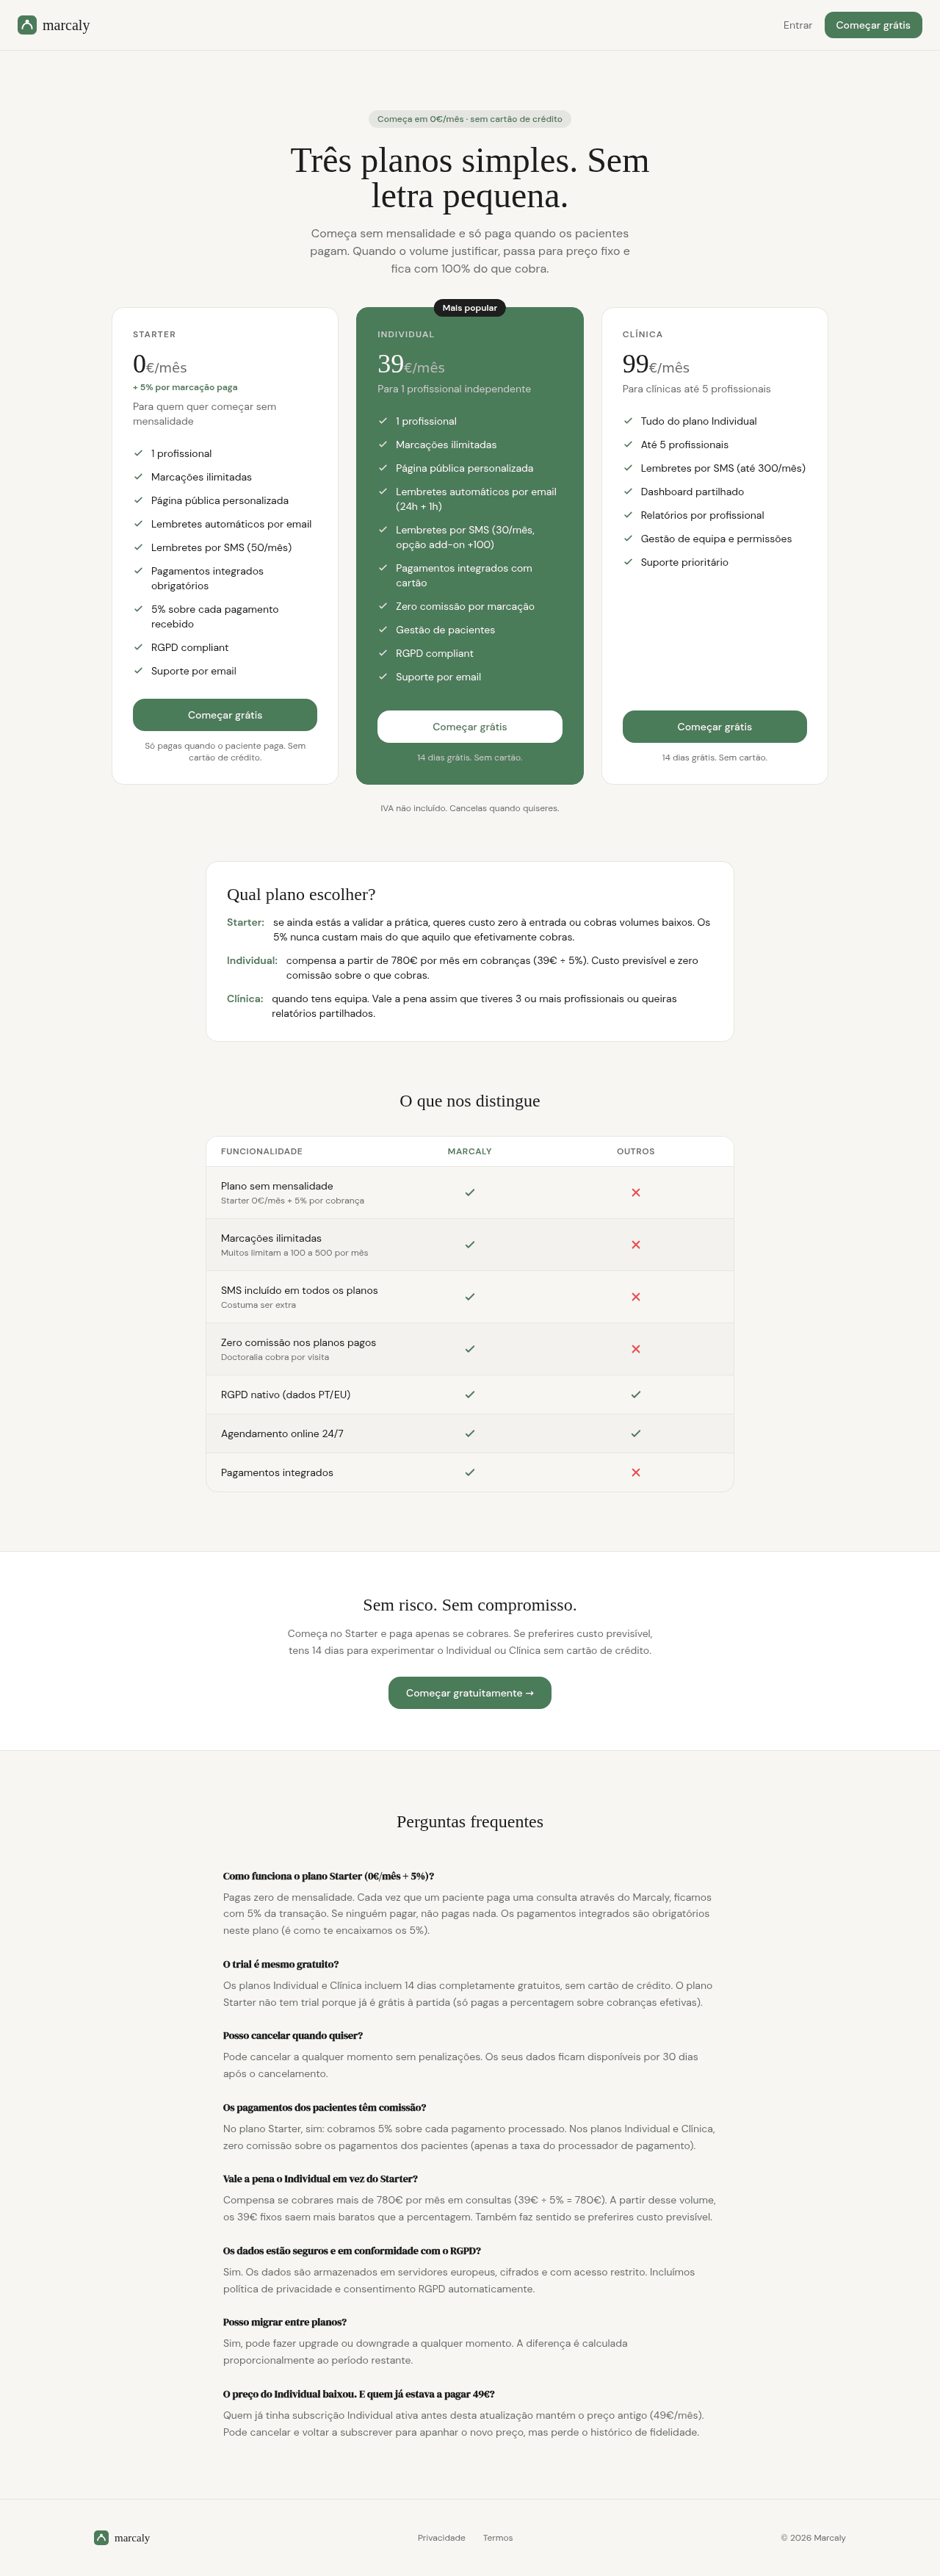Click Marcaly checkmark for SMS incluído row
Image resolution: width=940 pixels, height=2576 pixels.
469,1297
